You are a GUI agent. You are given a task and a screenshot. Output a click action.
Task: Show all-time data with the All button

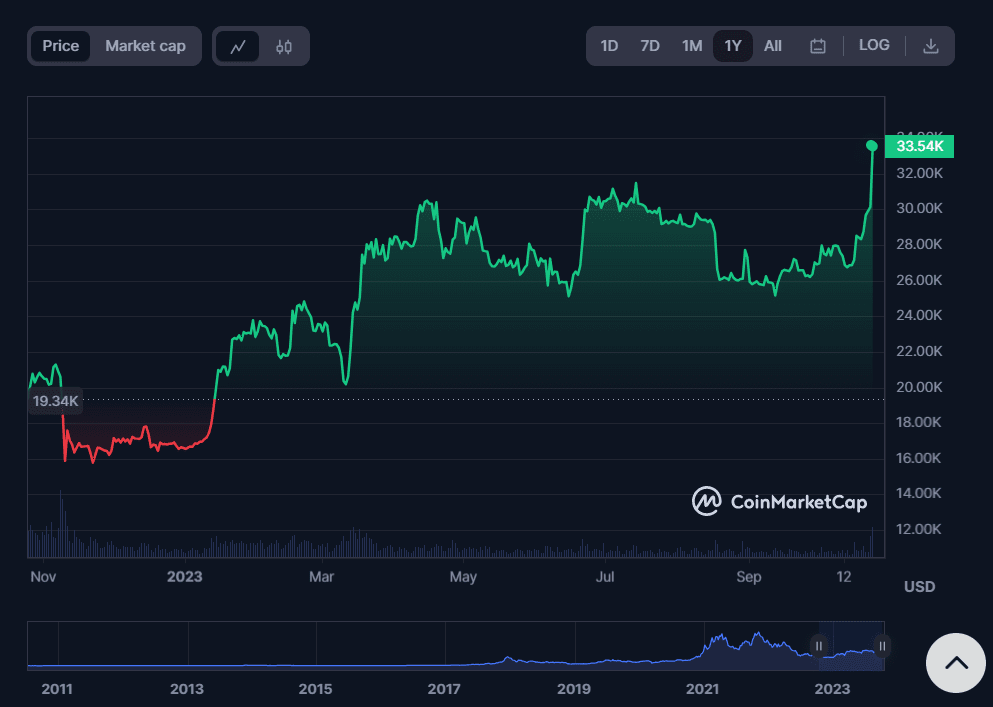(x=772, y=45)
